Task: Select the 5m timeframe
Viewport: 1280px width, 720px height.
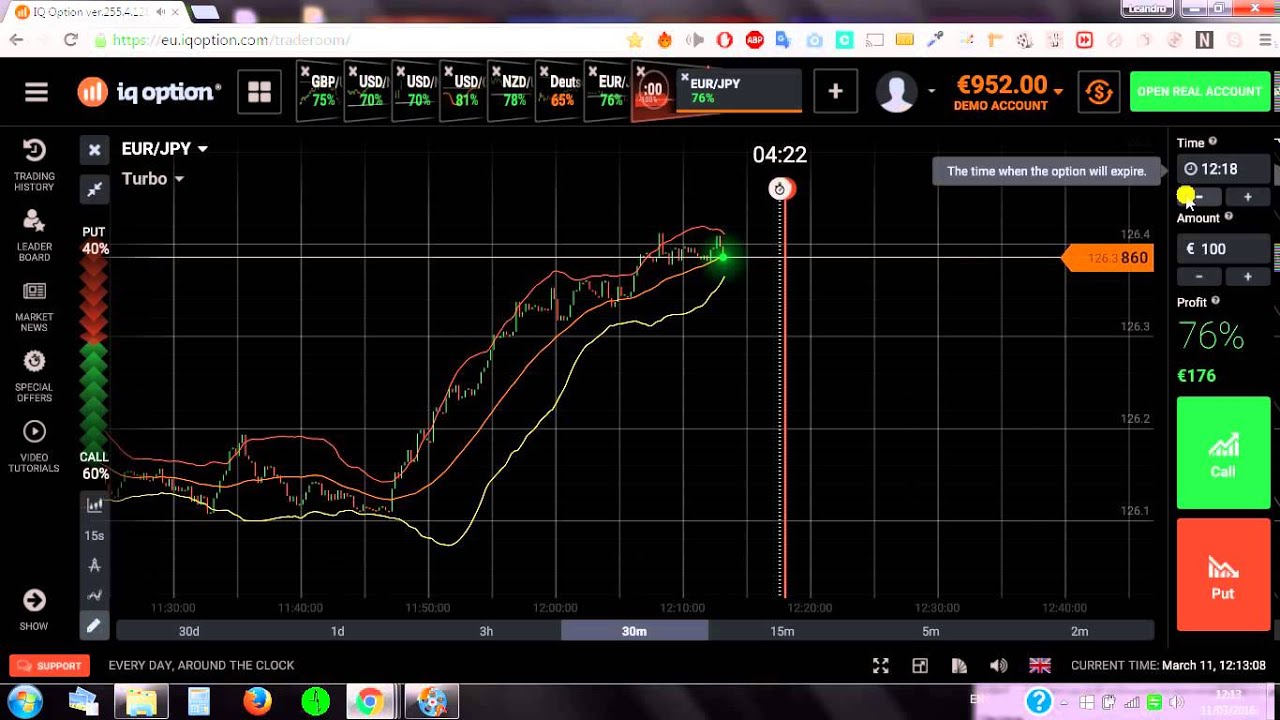Action: [931, 631]
